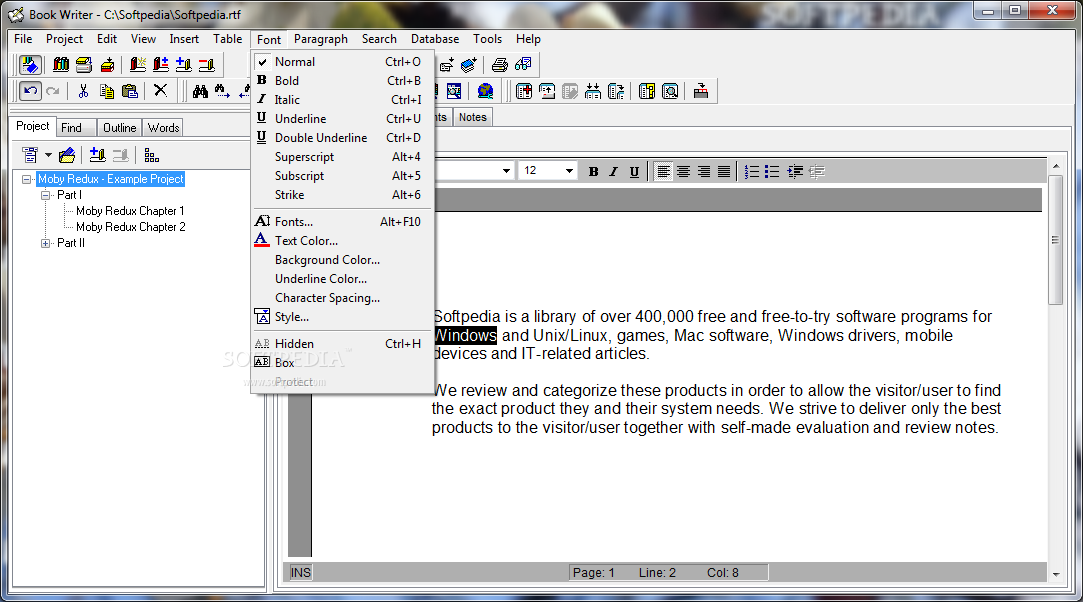Uncheck Normal in the Font menu

[x=343, y=61]
